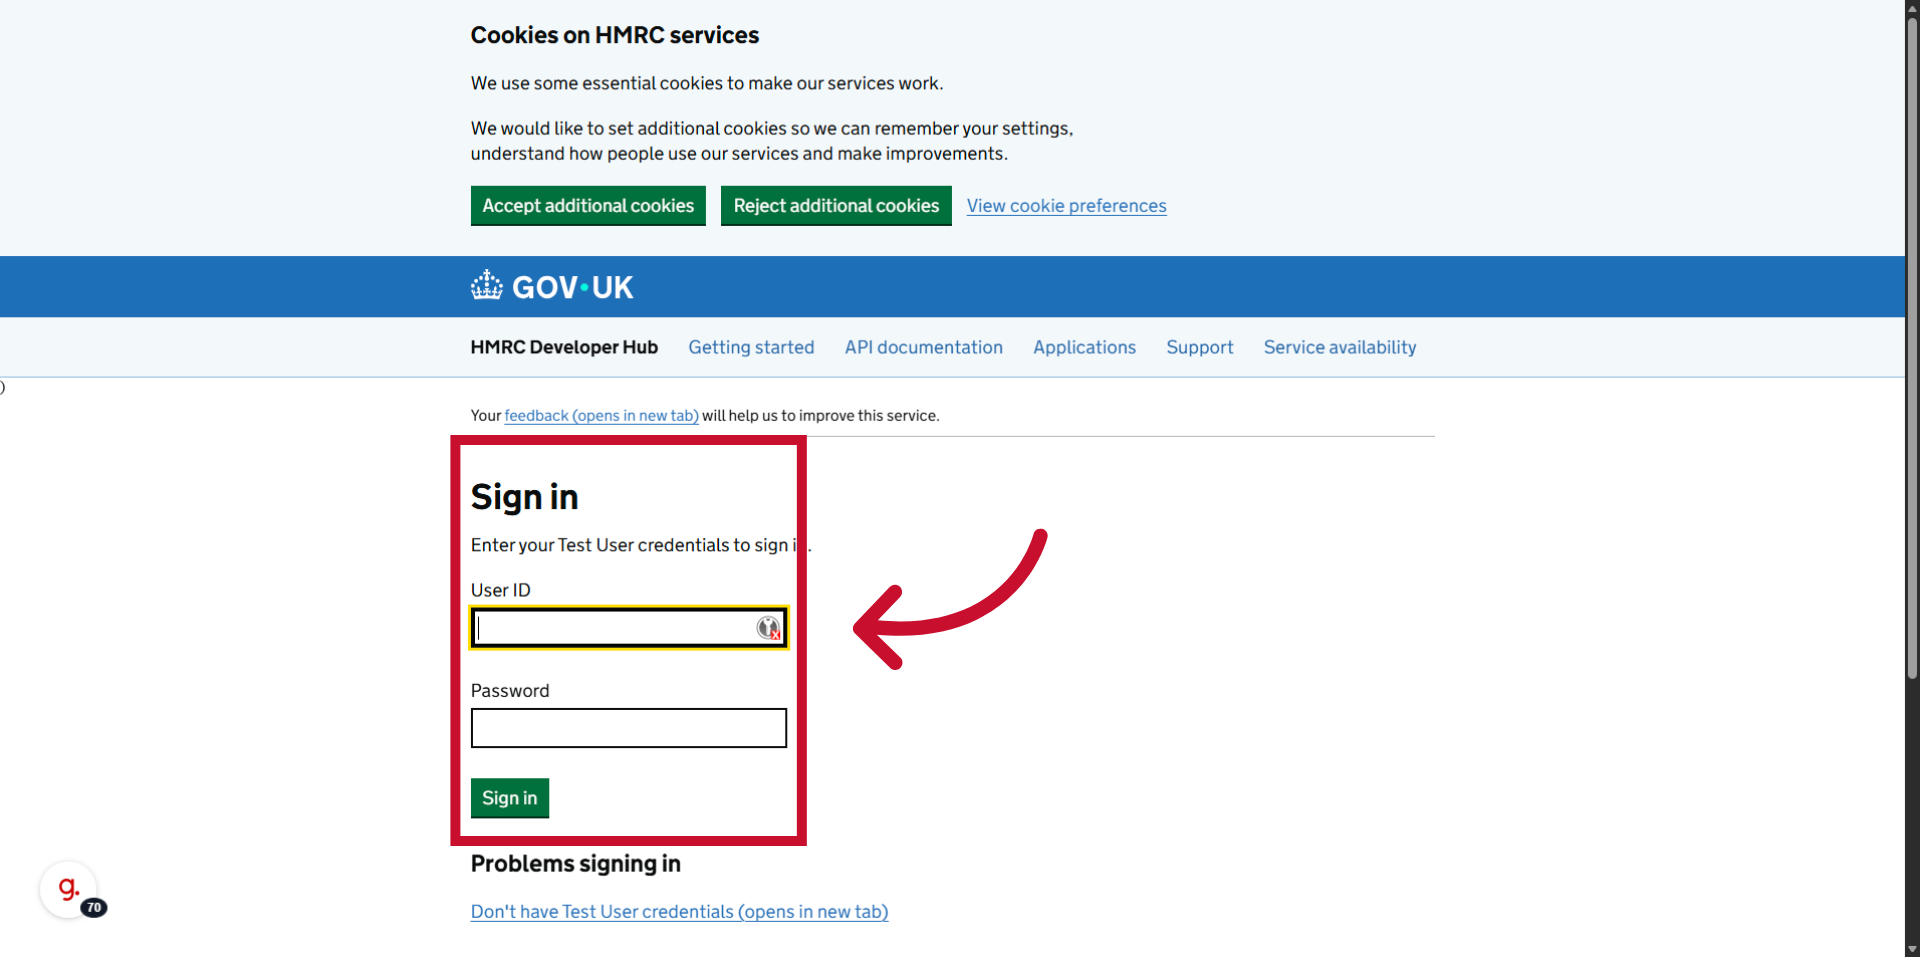Reject additional cookies
The image size is (1920, 957).
[836, 206]
